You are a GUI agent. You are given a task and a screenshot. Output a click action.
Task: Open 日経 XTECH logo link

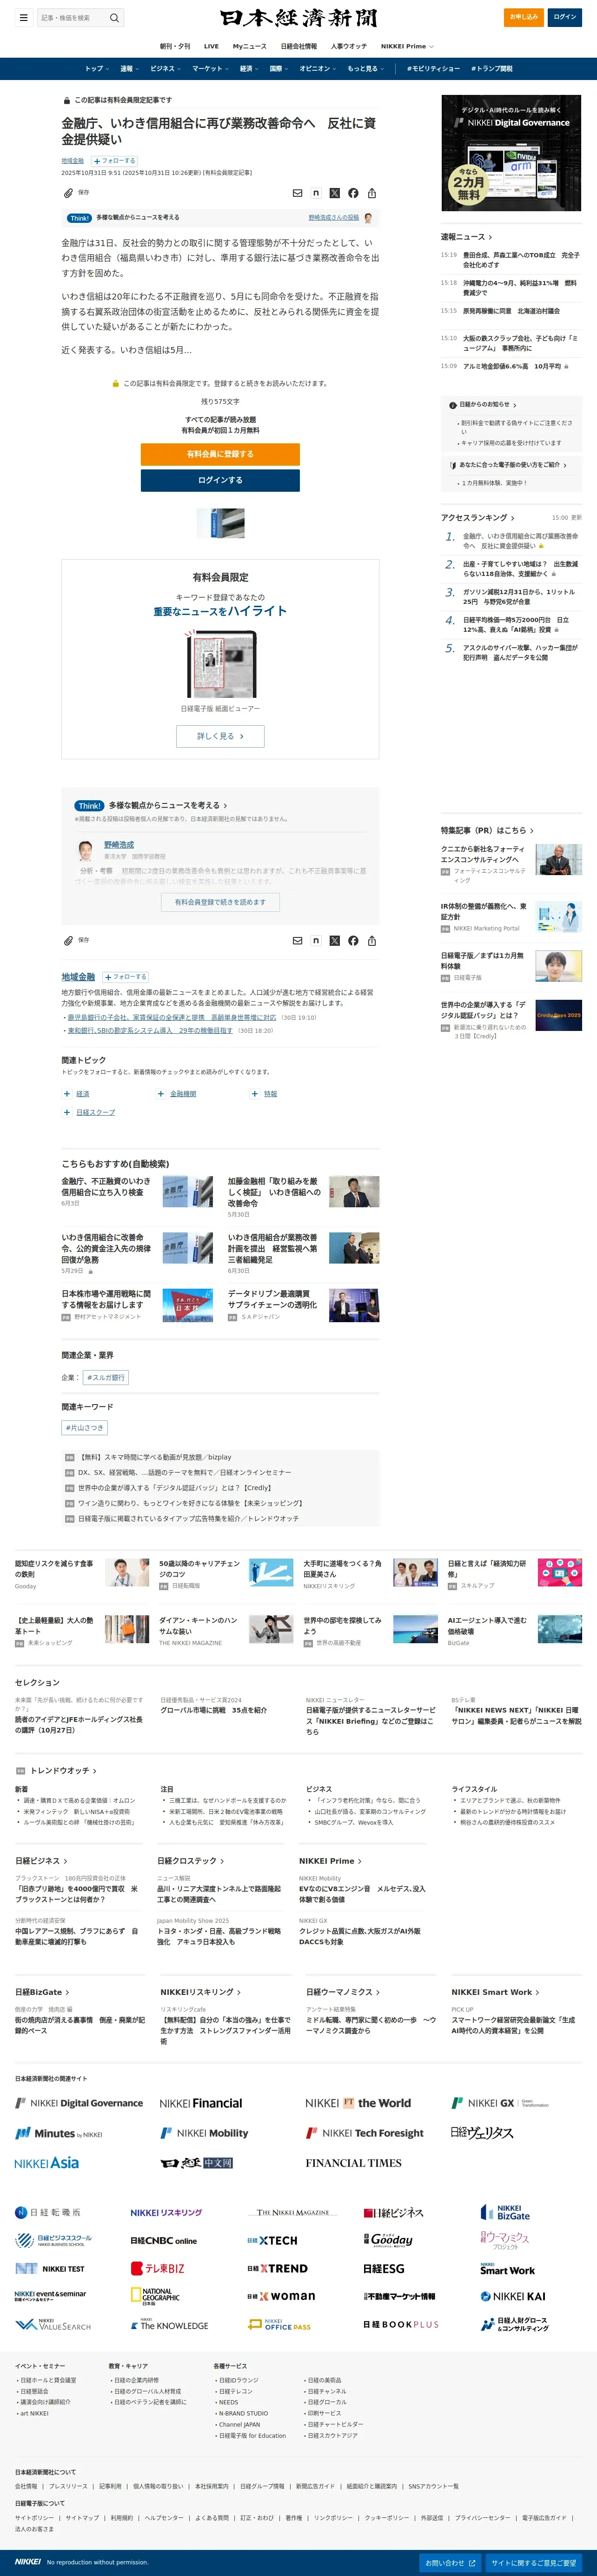tap(272, 2240)
